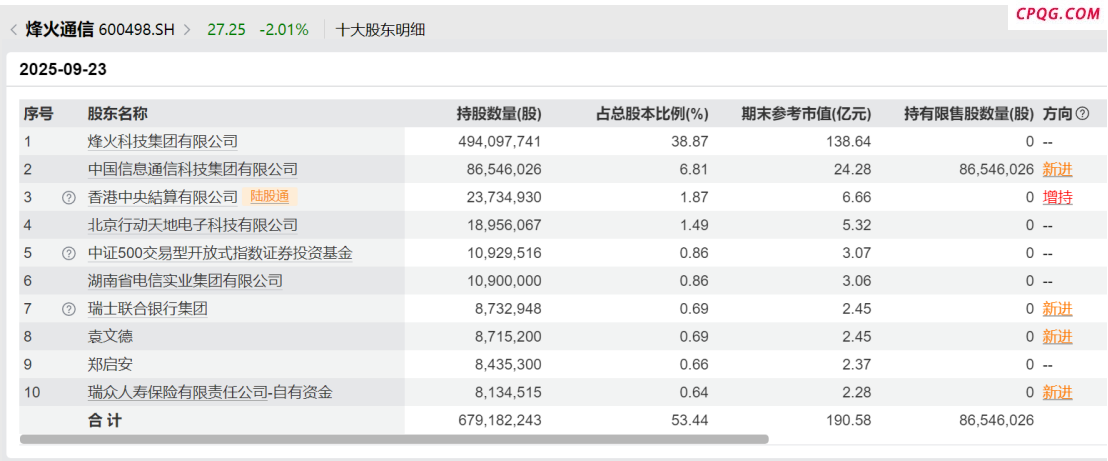Open 增持 link for 香港中央結算有限公司
1108x461 pixels.
1057,198
